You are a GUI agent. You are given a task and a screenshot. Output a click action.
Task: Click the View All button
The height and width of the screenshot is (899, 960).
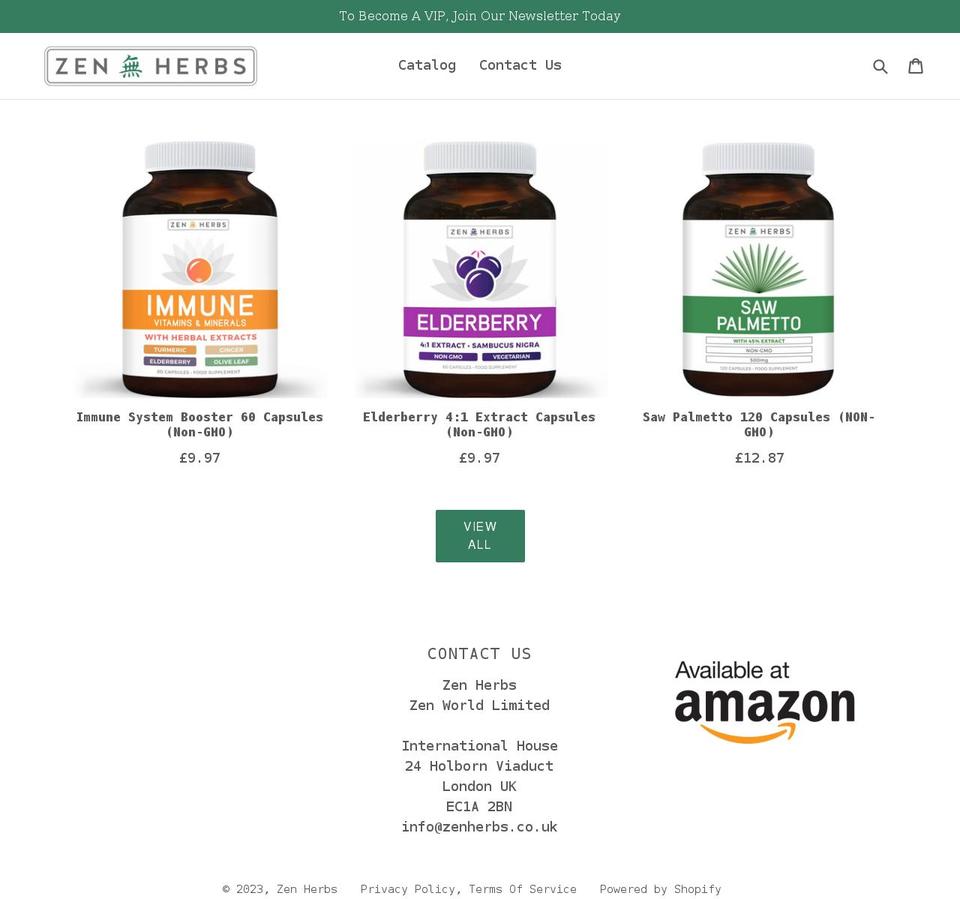[x=480, y=536]
